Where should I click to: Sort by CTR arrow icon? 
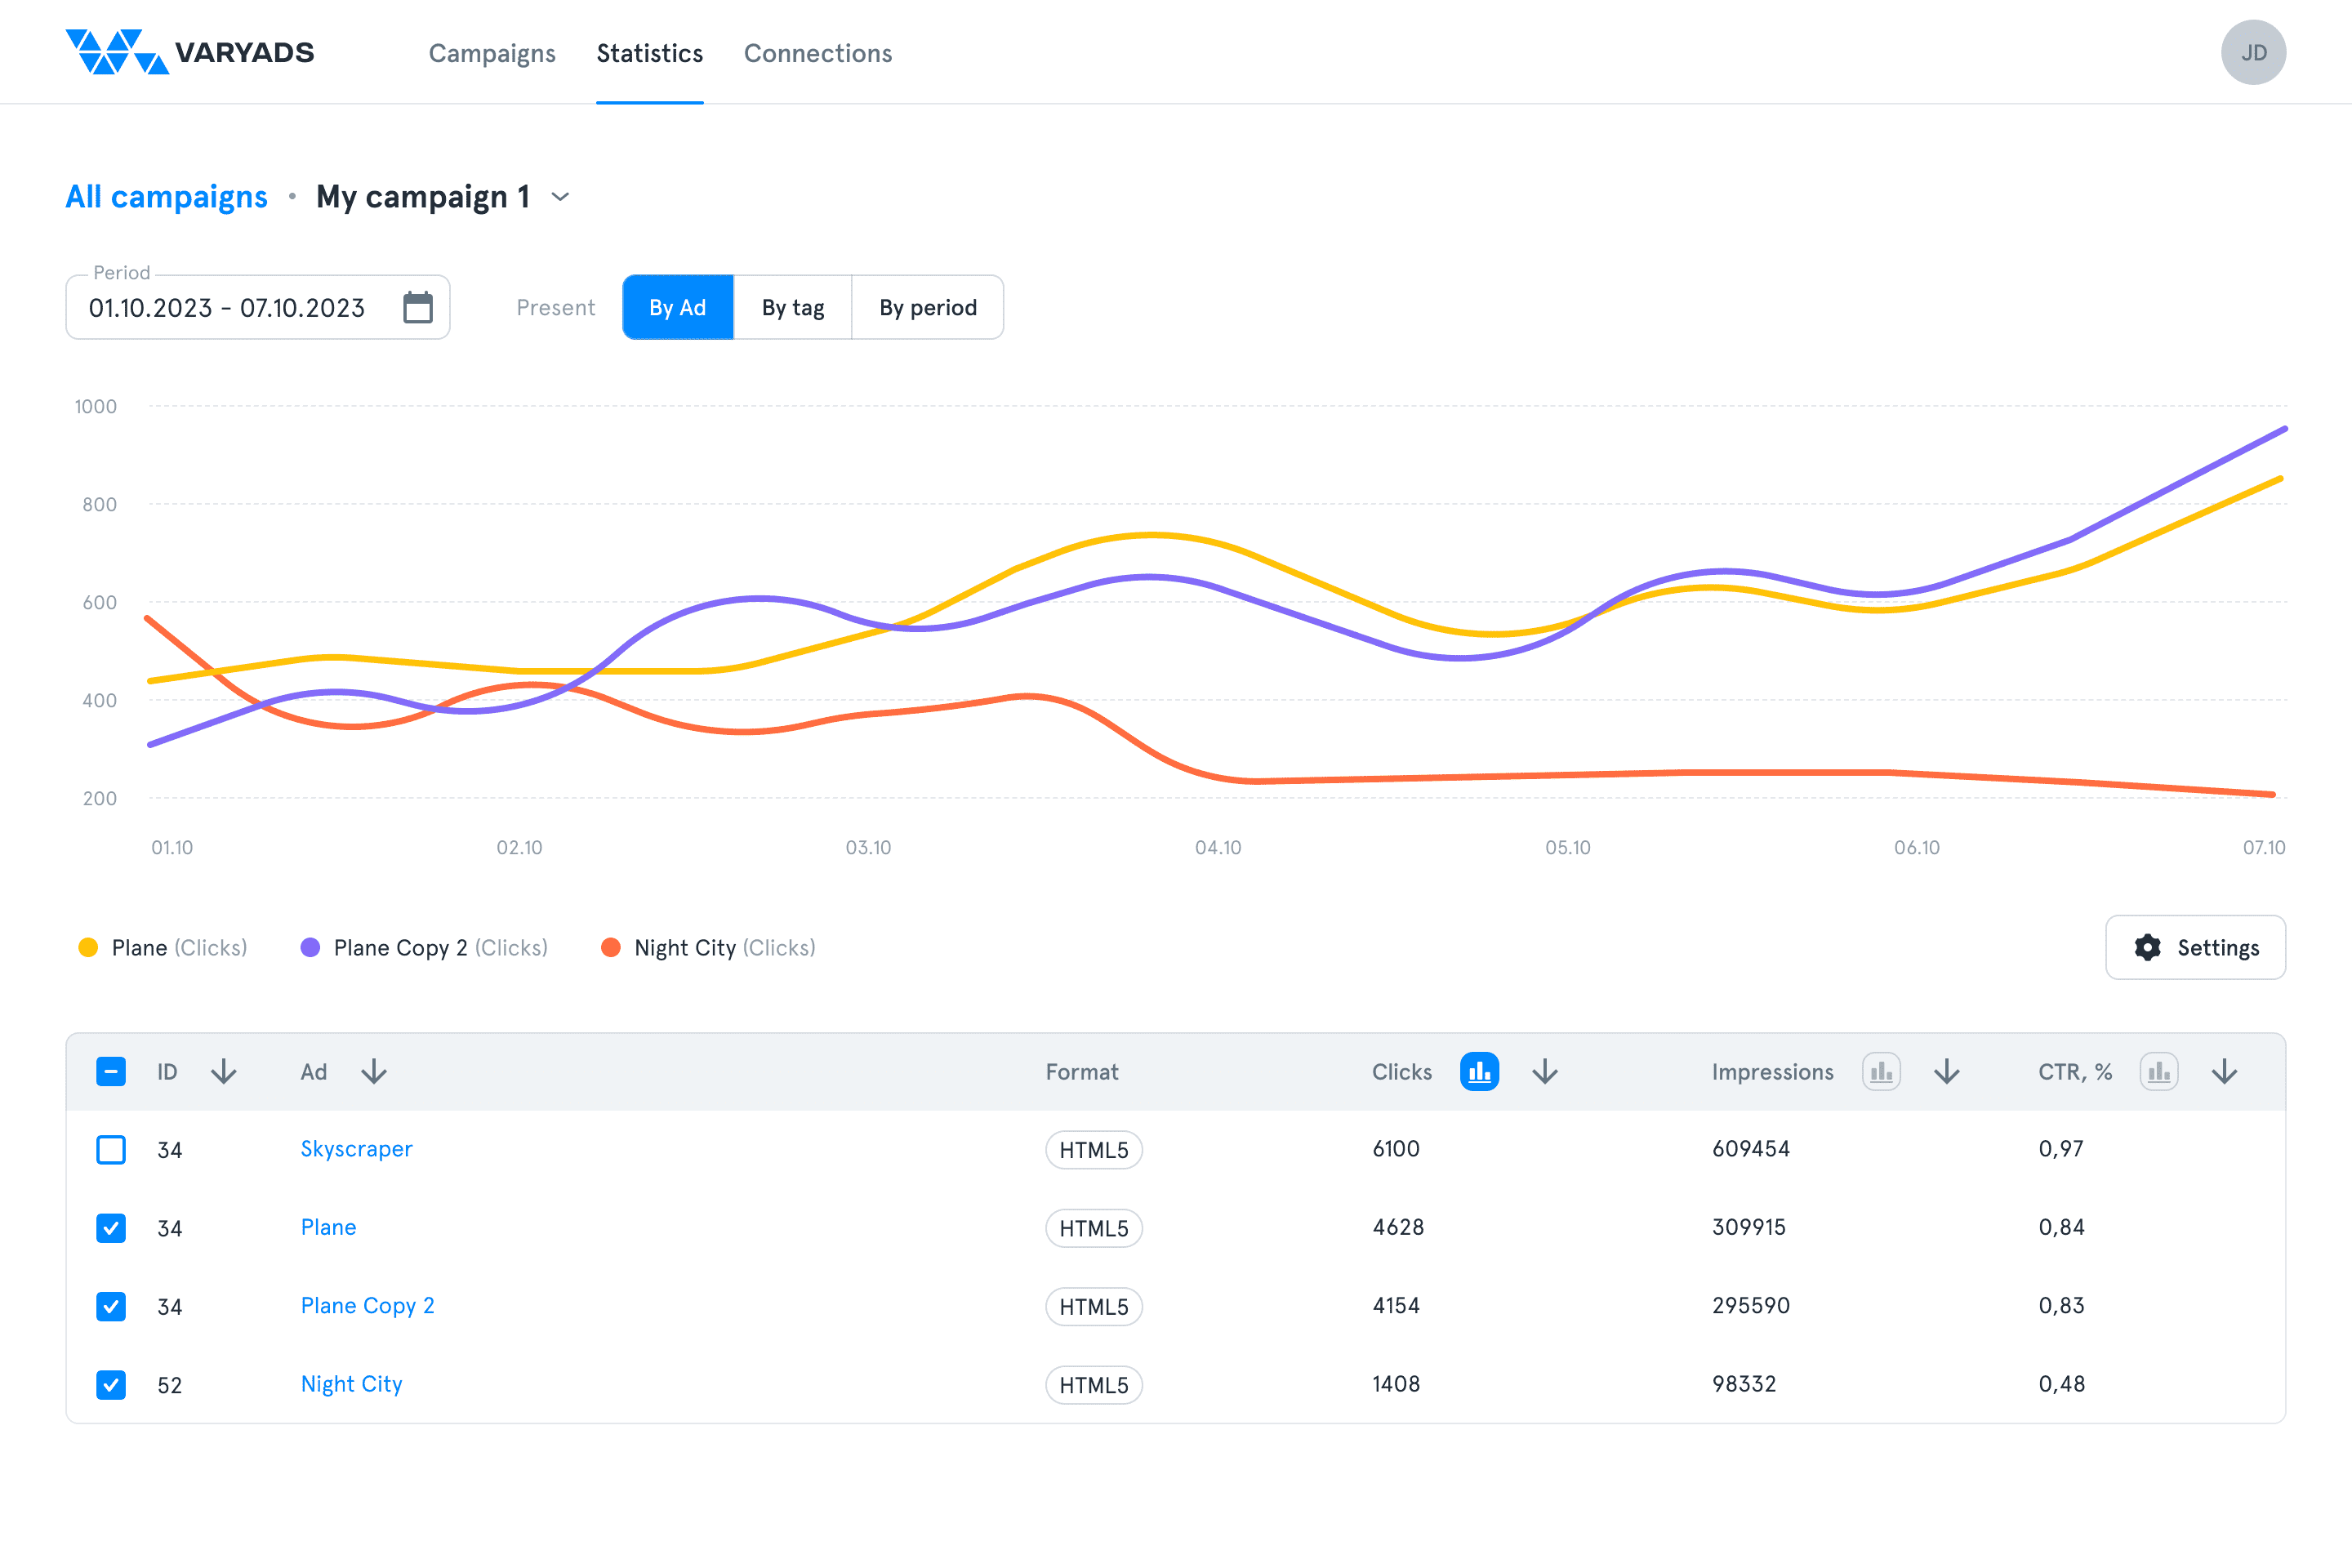(2224, 1072)
